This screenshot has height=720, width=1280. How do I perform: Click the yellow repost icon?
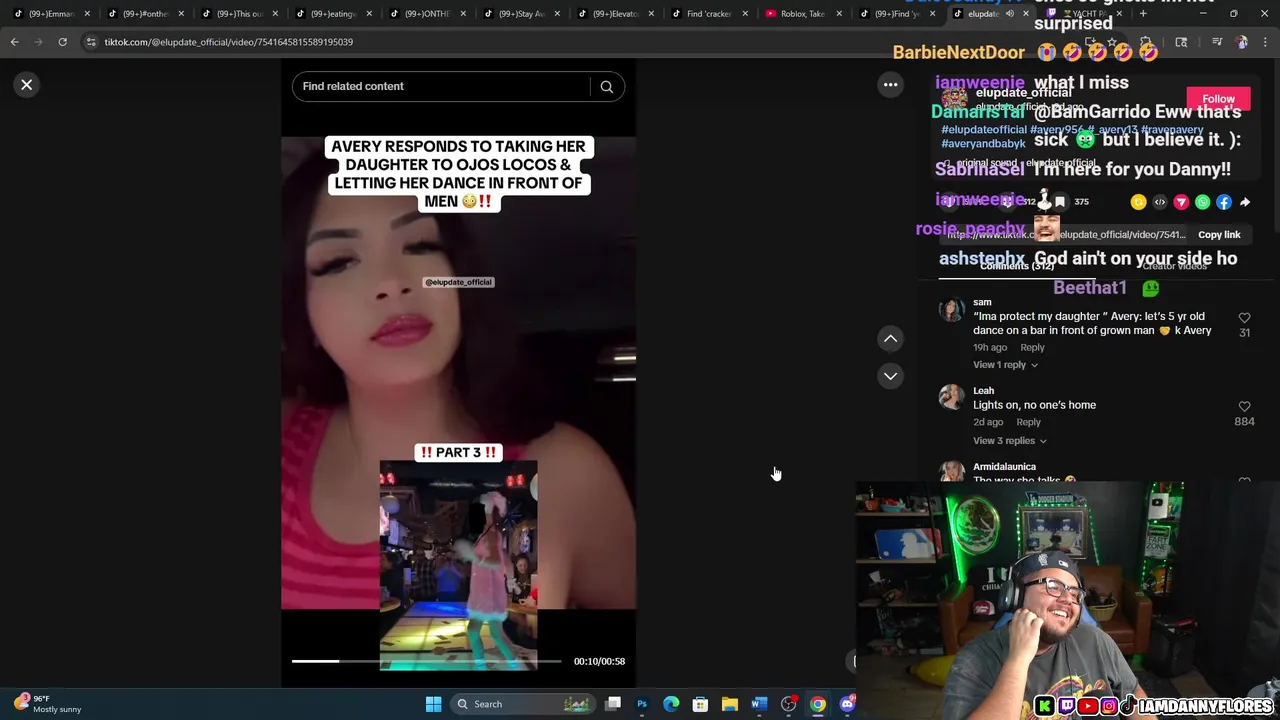click(x=1138, y=202)
